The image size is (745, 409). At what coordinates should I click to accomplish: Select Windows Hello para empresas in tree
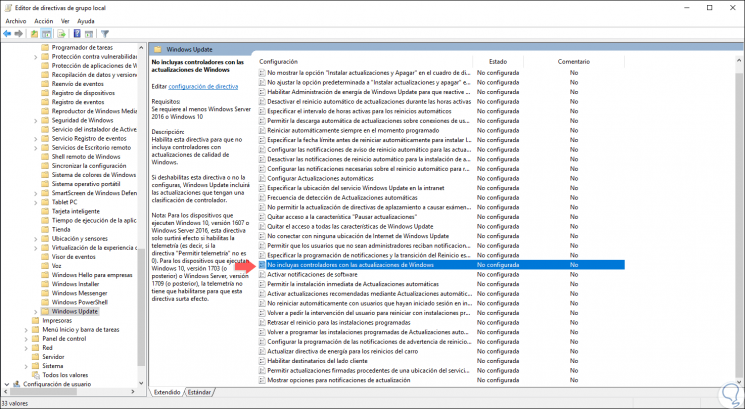[92, 275]
